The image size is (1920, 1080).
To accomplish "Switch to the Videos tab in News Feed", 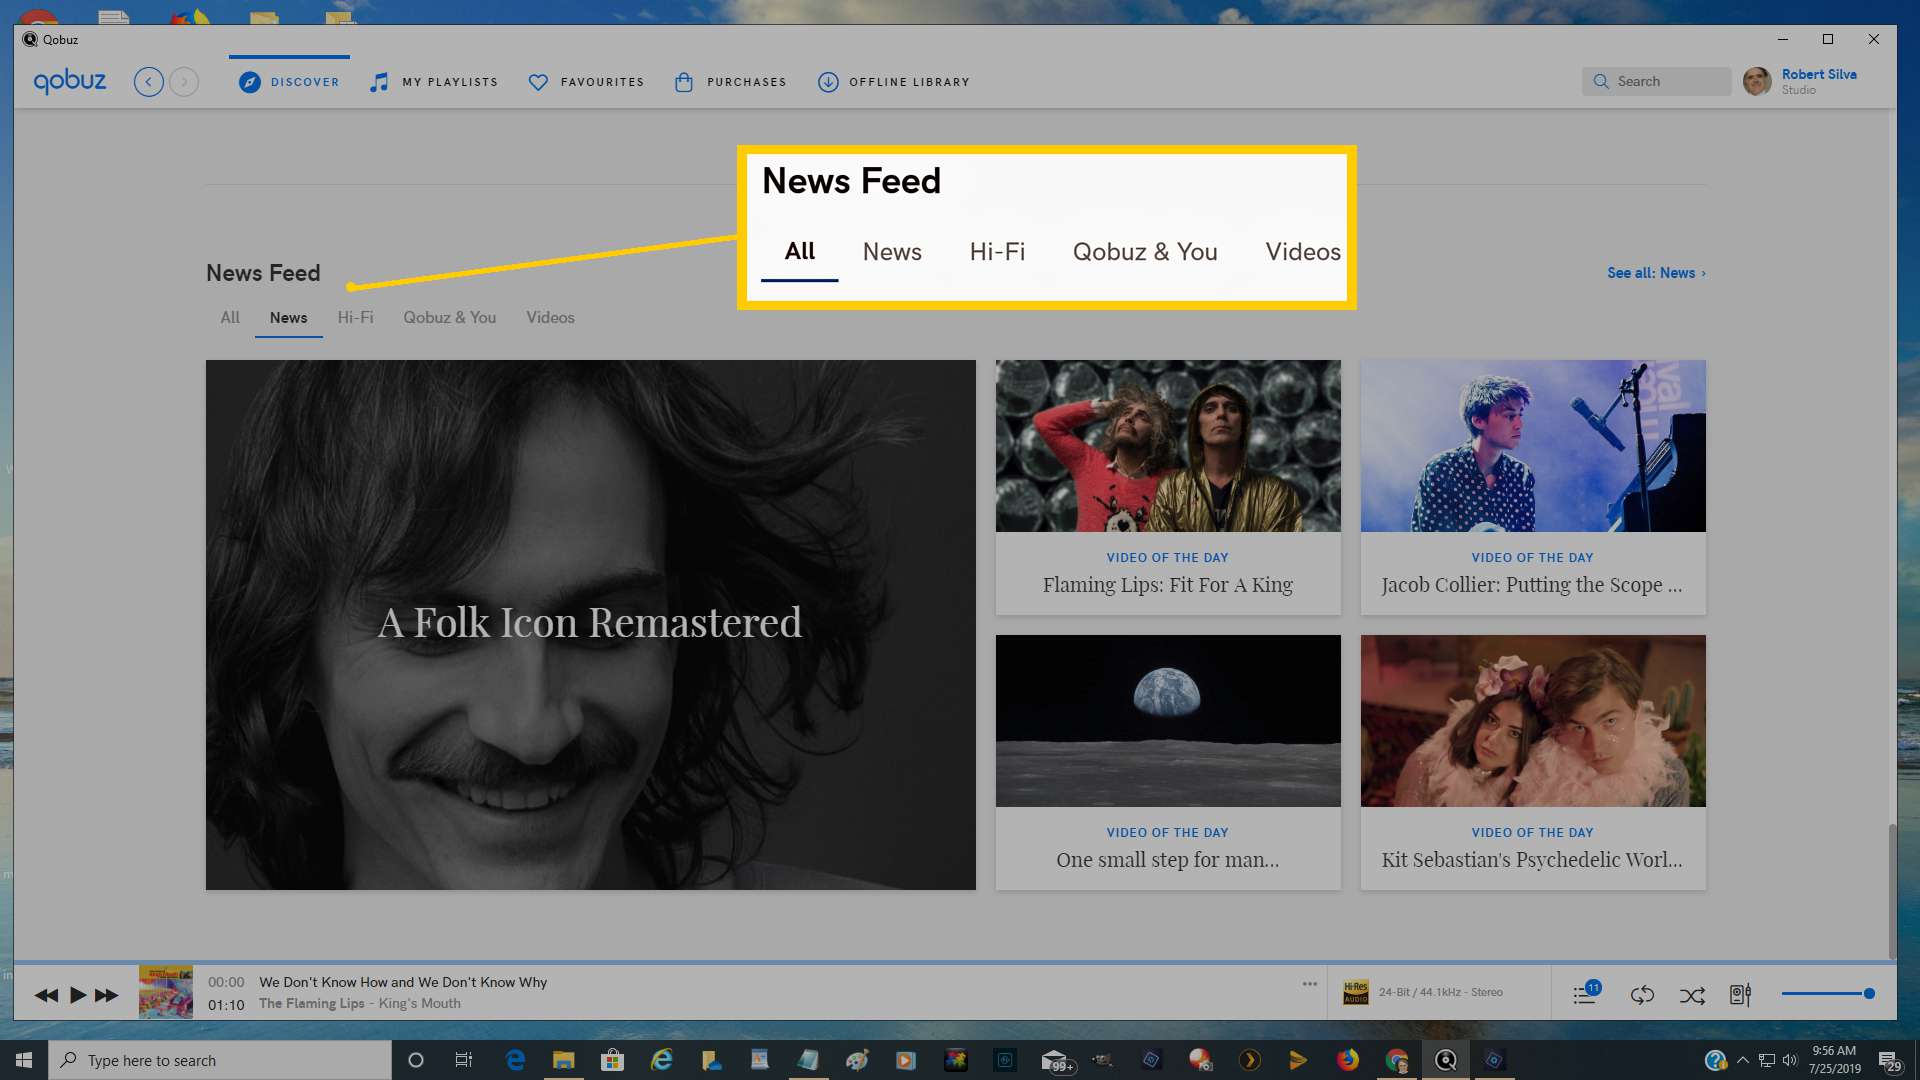I will (550, 316).
